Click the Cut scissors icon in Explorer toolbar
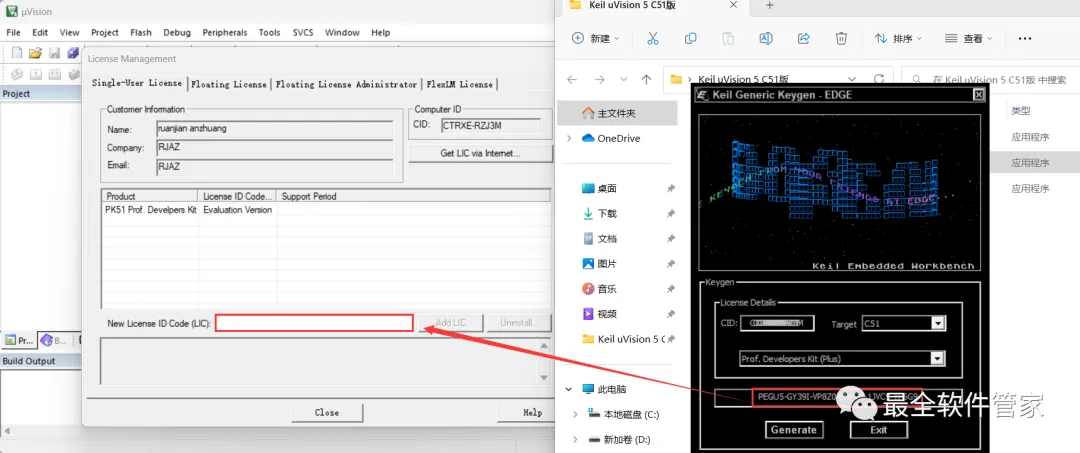The image size is (1080, 453). pos(653,39)
